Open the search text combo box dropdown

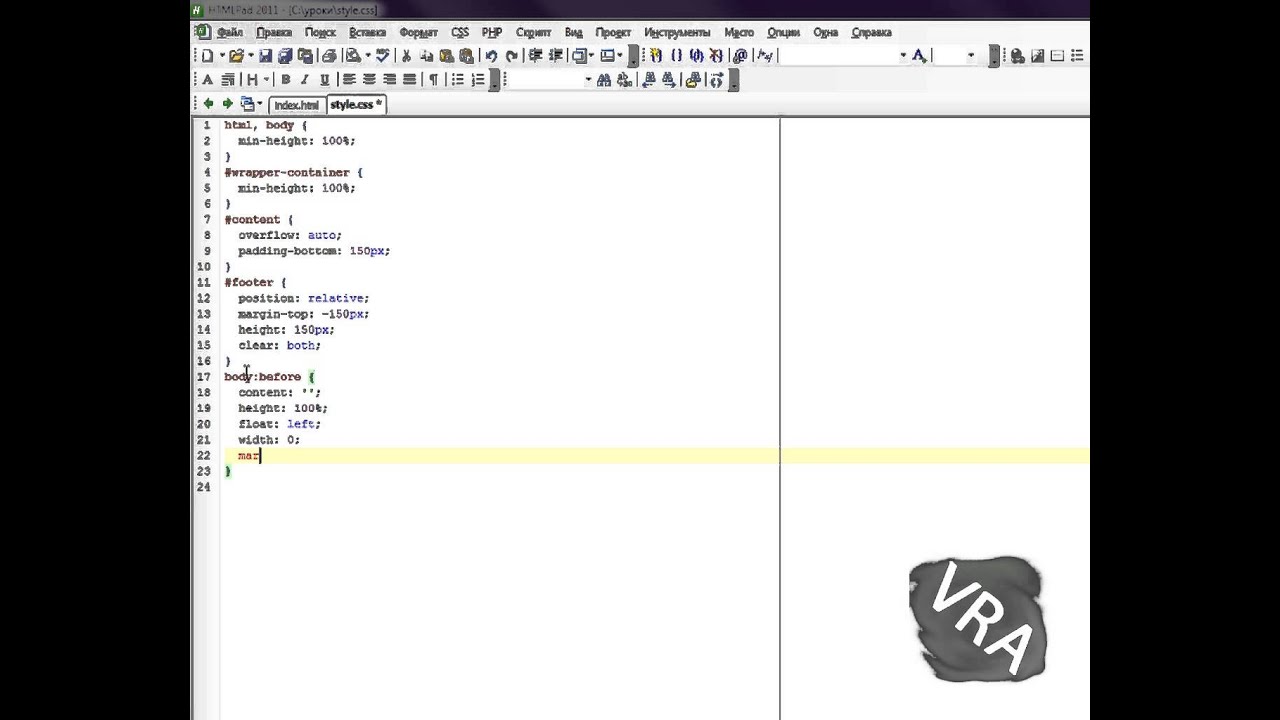tap(588, 80)
